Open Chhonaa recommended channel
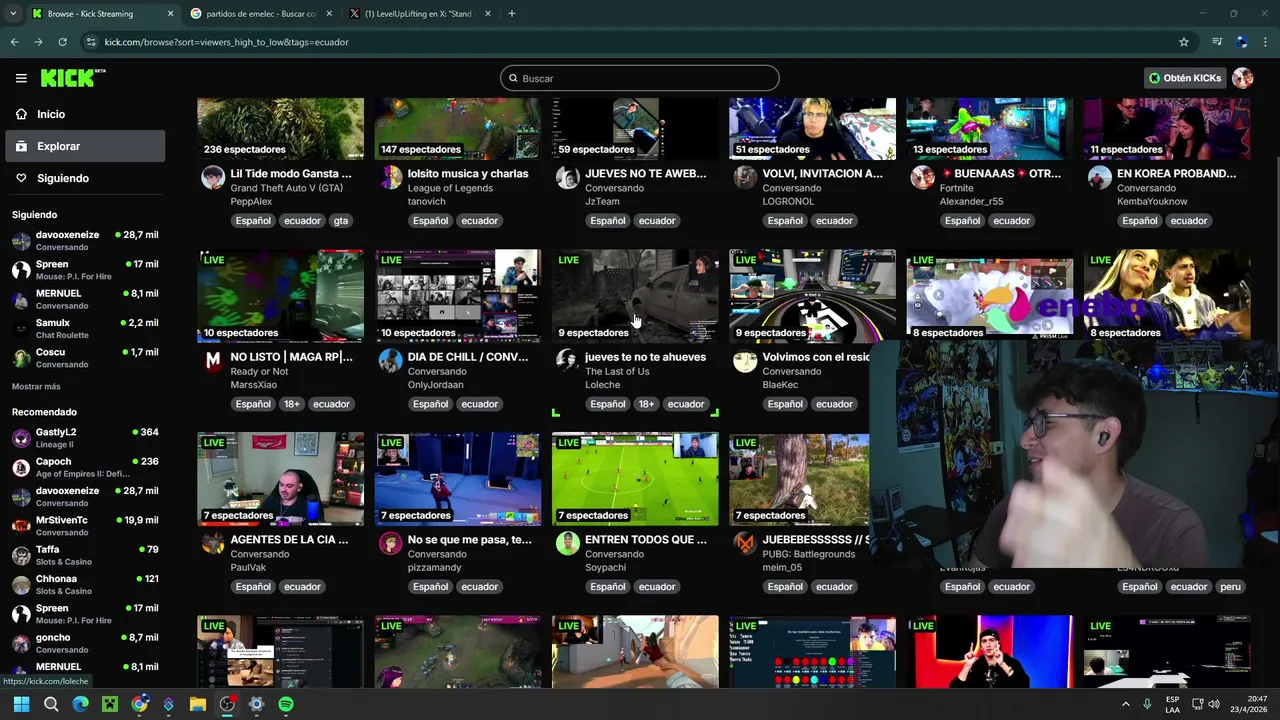Screen dimensions: 1280x720 pos(85,584)
